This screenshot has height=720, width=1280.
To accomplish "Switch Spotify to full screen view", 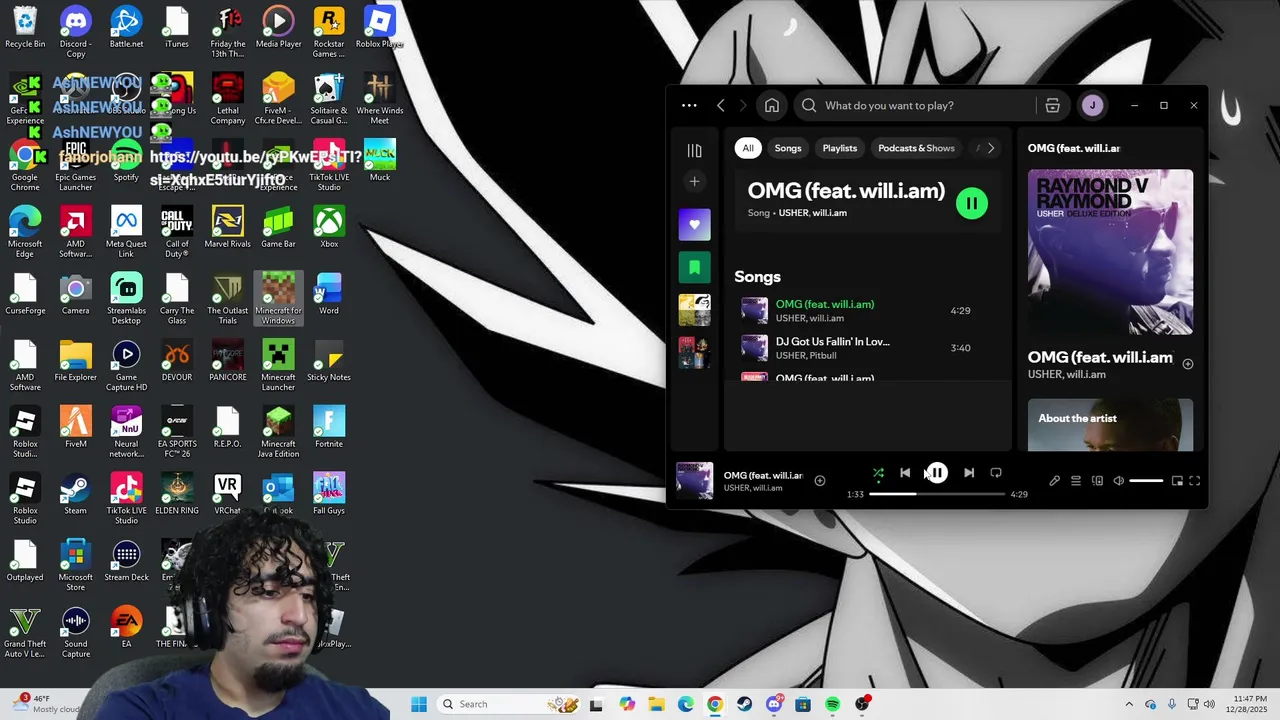I will (1195, 481).
